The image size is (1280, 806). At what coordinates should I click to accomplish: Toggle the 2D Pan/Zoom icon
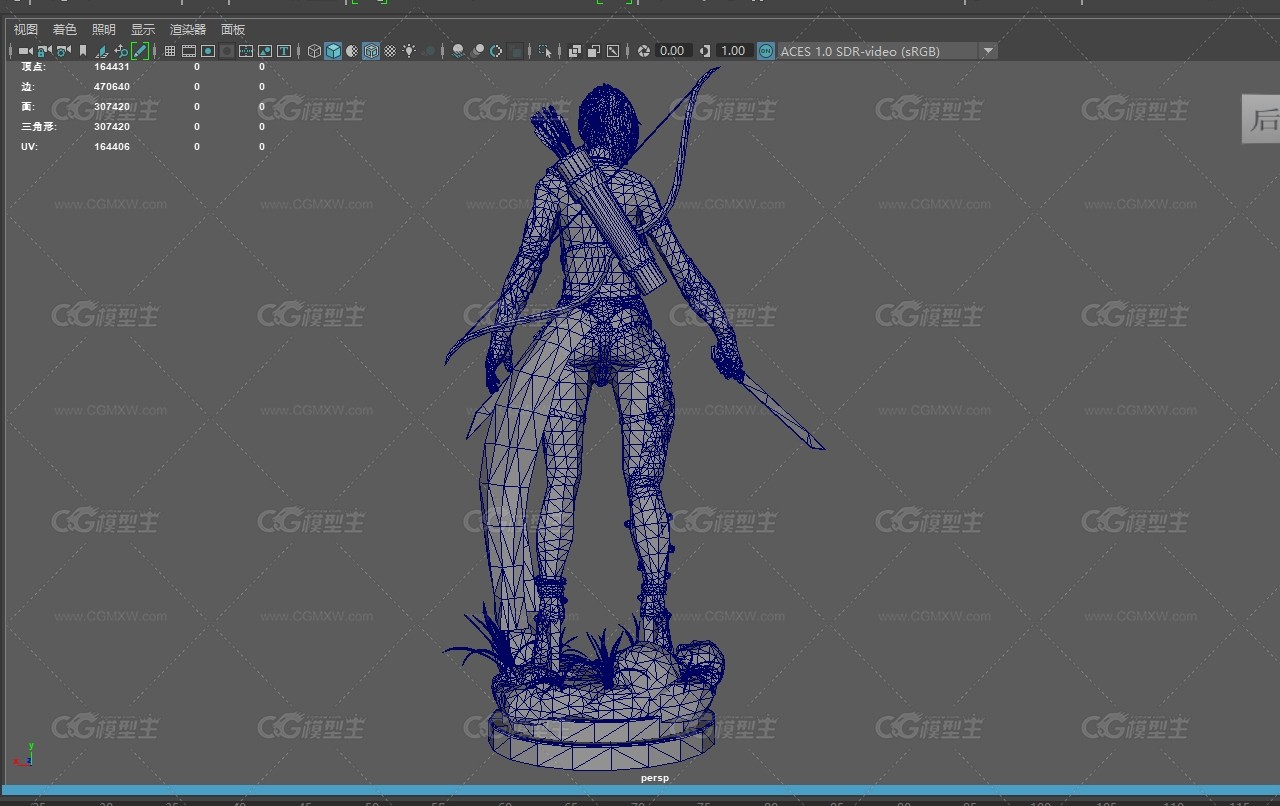(x=121, y=51)
